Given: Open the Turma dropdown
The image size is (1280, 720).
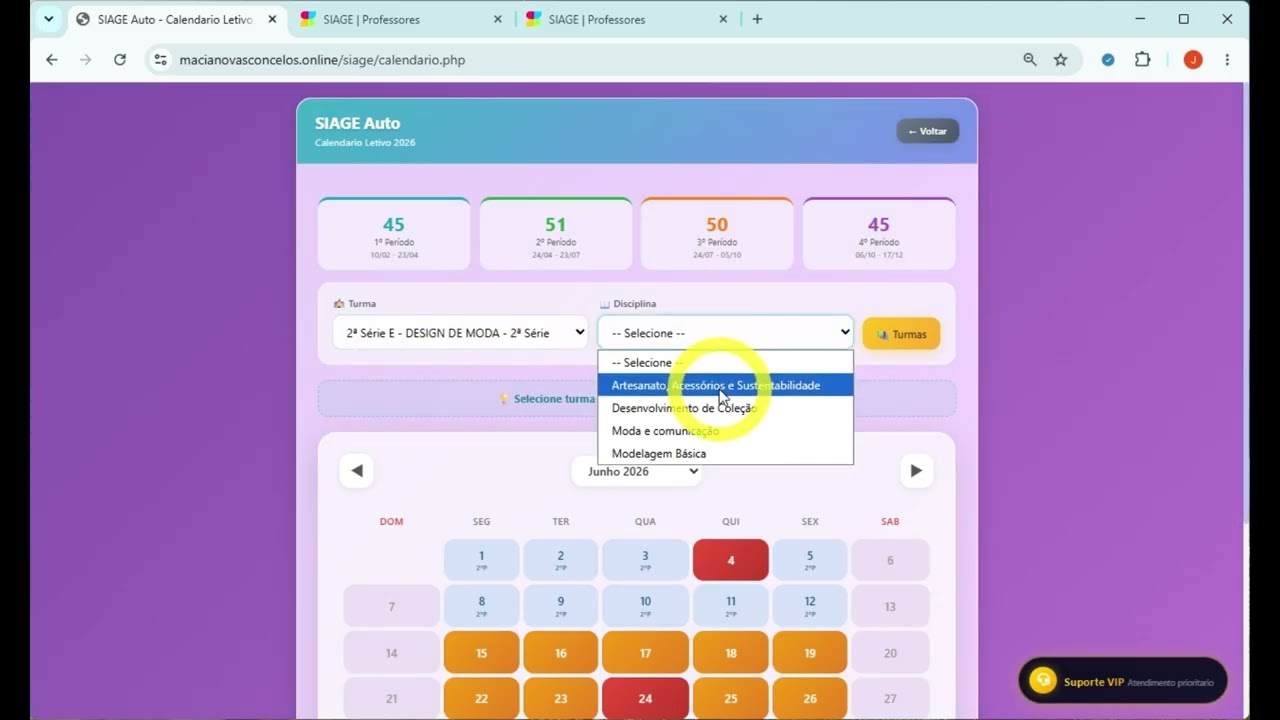Looking at the screenshot, I should 460,333.
